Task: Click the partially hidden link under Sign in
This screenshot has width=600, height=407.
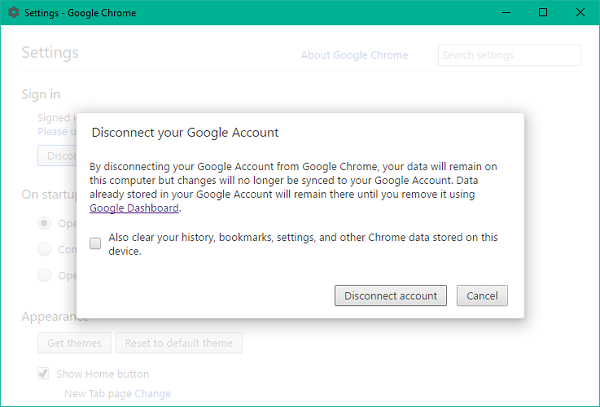Action: pos(53,131)
